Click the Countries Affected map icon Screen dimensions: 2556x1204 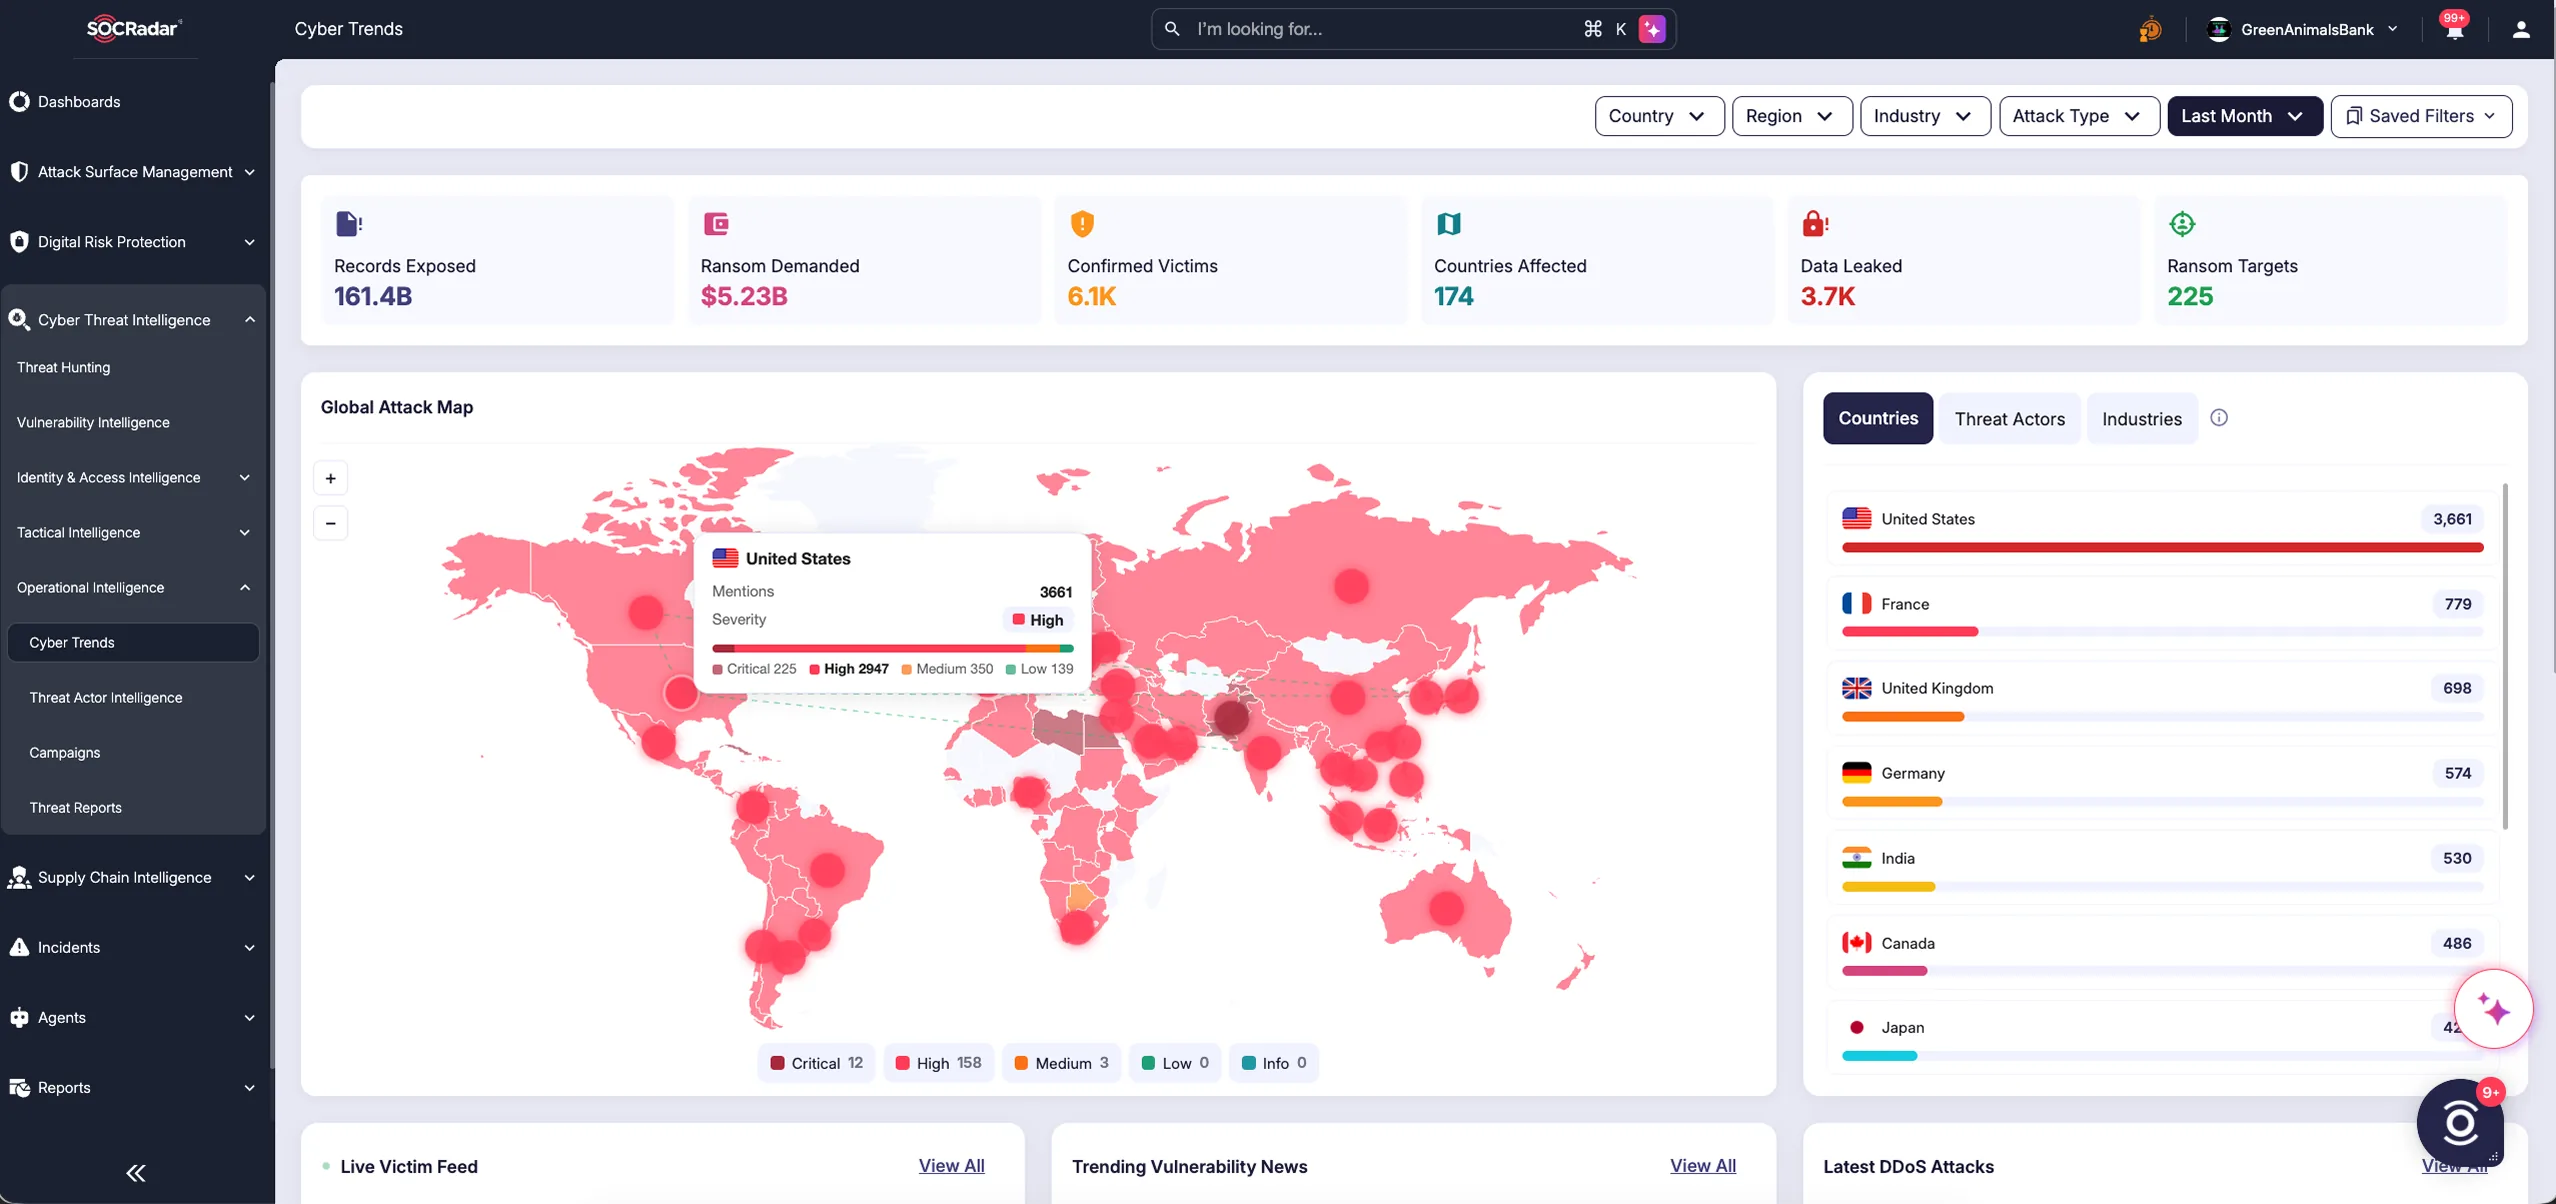tap(1448, 224)
